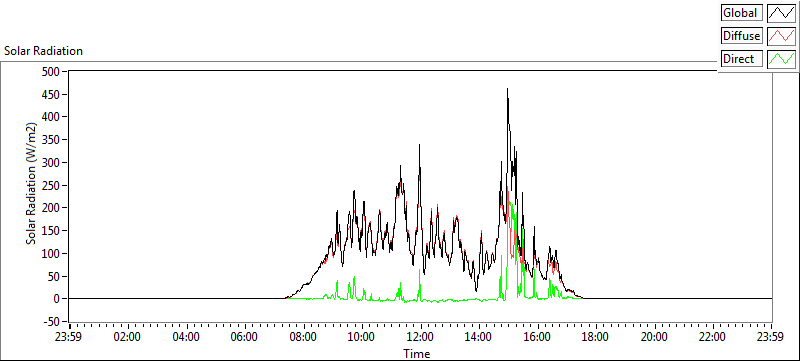Screen dimensions: 800x361
Task: Click the Global plot legend label
Action: coord(742,12)
